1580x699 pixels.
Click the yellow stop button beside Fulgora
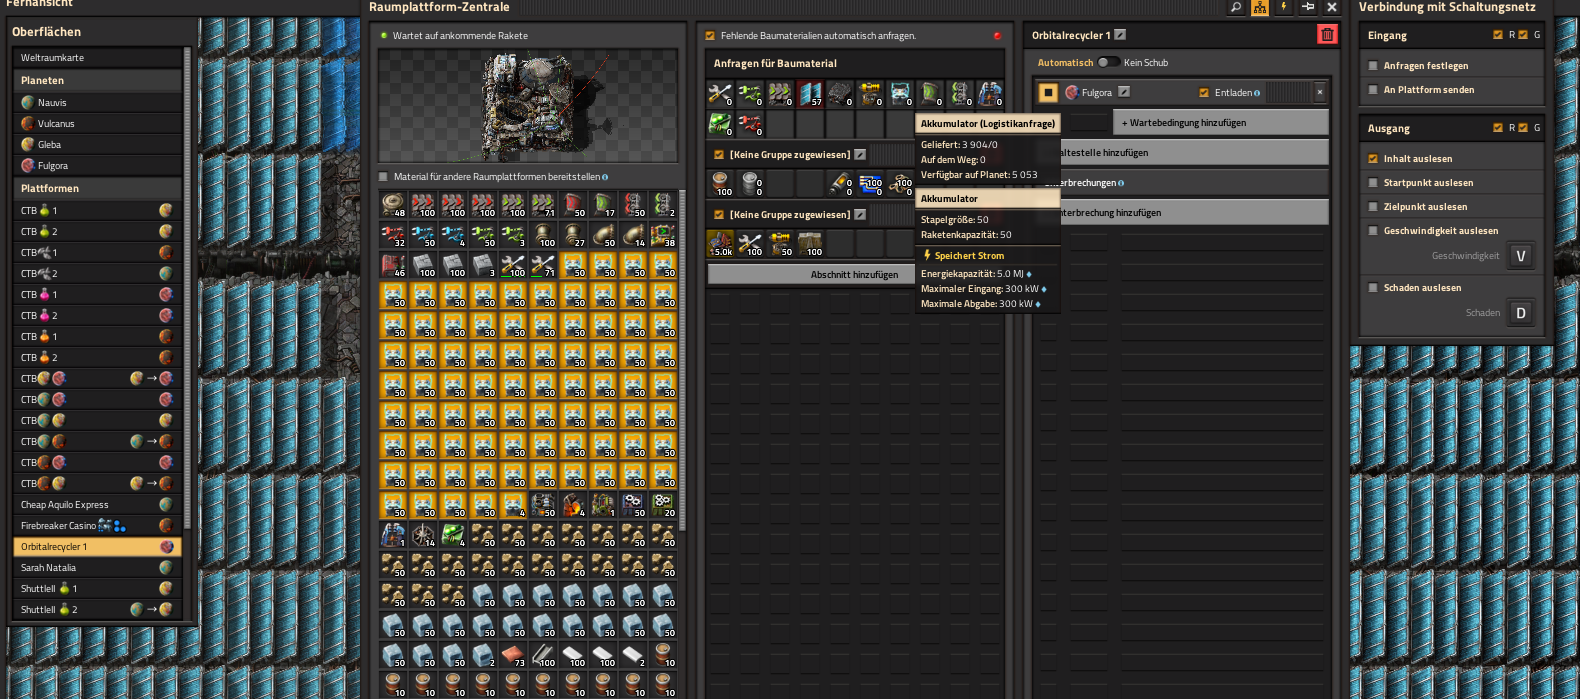pos(1048,92)
